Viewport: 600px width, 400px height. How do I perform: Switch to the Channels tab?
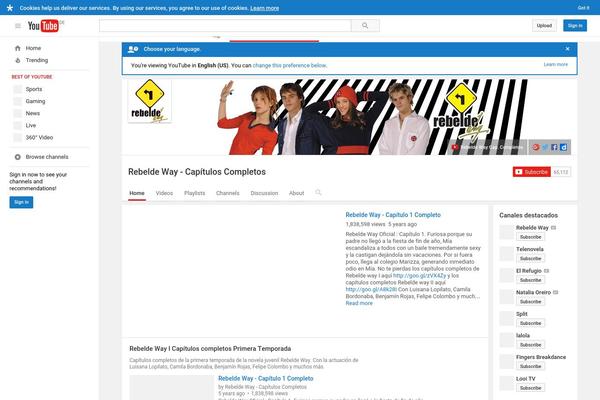[x=228, y=193]
